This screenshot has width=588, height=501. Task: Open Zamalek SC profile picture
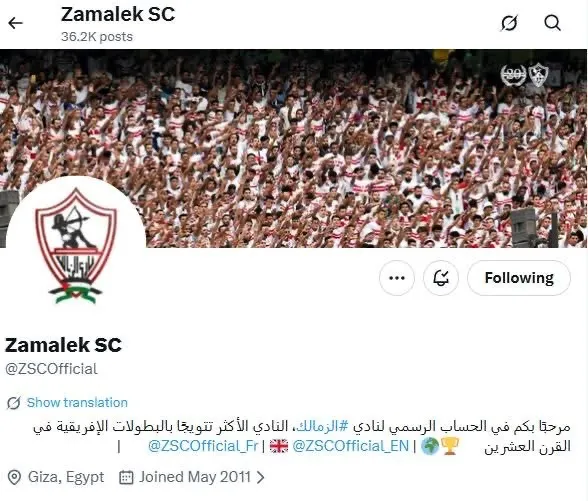click(76, 246)
